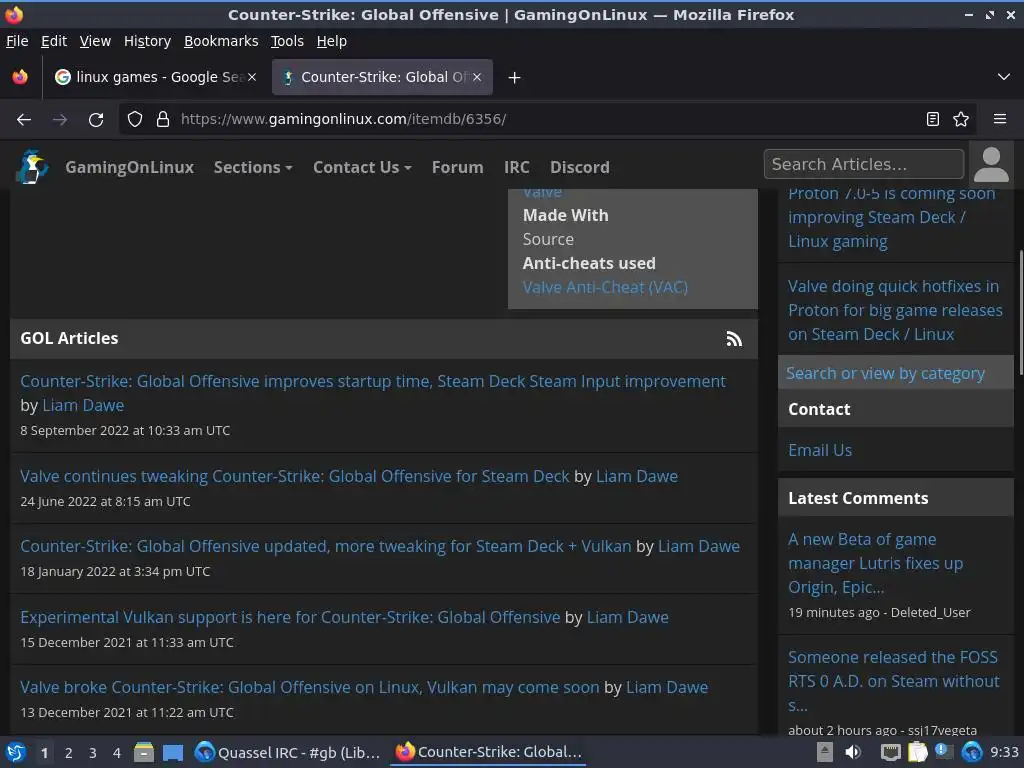This screenshot has width=1024, height=768.
Task: Open a new browser tab
Action: pos(514,78)
